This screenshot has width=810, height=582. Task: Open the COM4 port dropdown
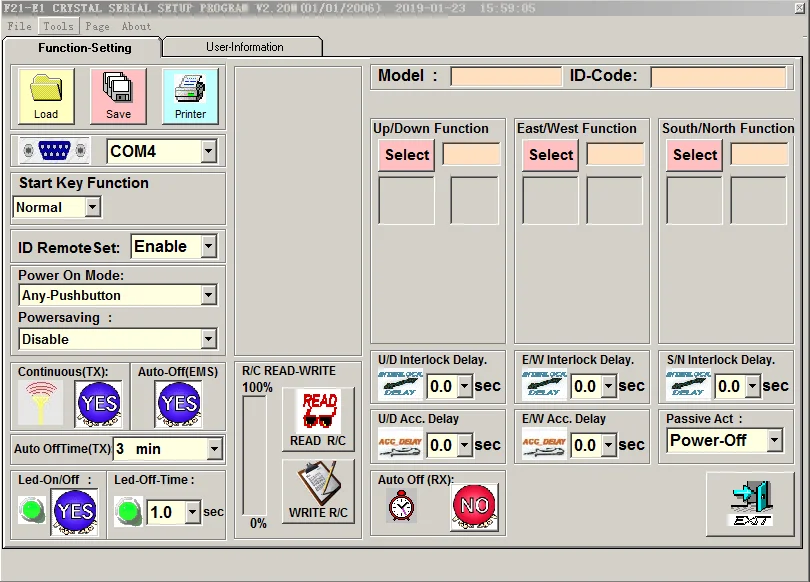[x=208, y=151]
